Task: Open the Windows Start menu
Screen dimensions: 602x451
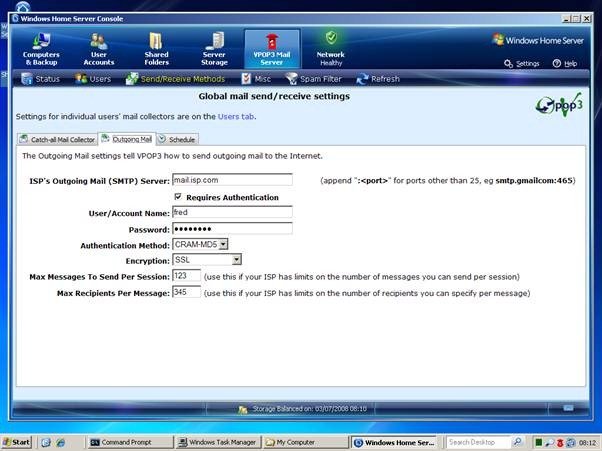Action: click(16, 441)
